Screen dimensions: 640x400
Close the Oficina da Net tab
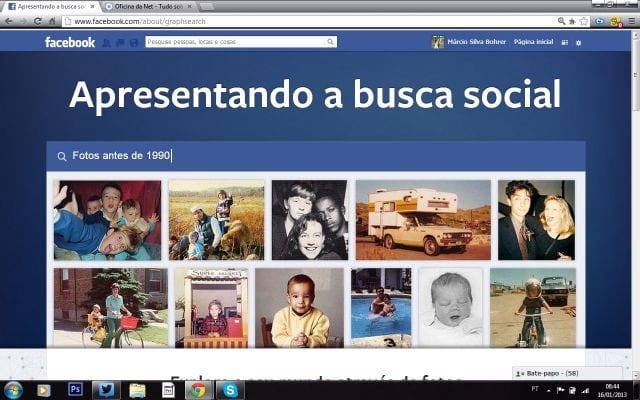point(190,7)
